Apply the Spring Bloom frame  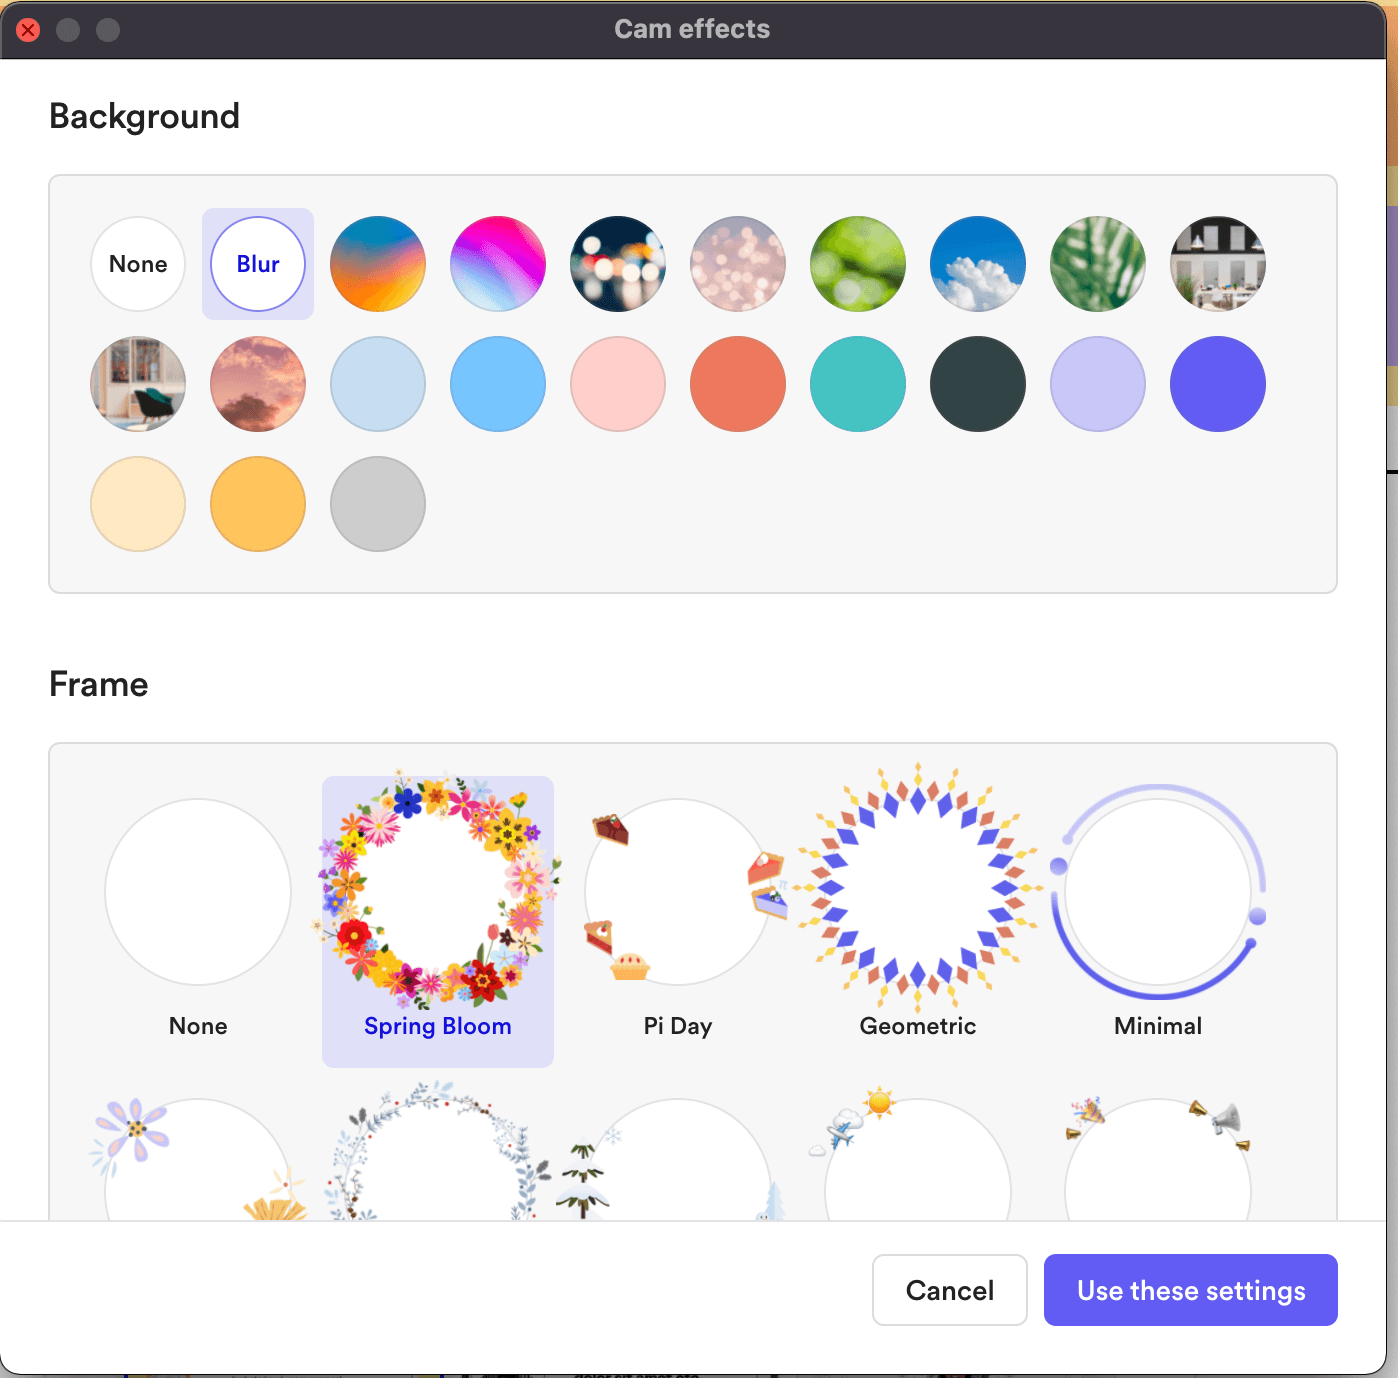[437, 893]
